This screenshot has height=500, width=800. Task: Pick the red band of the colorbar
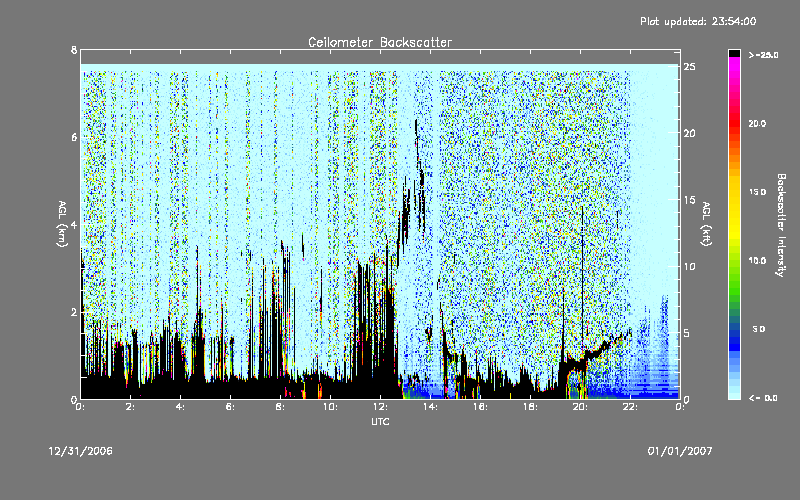coord(734,123)
